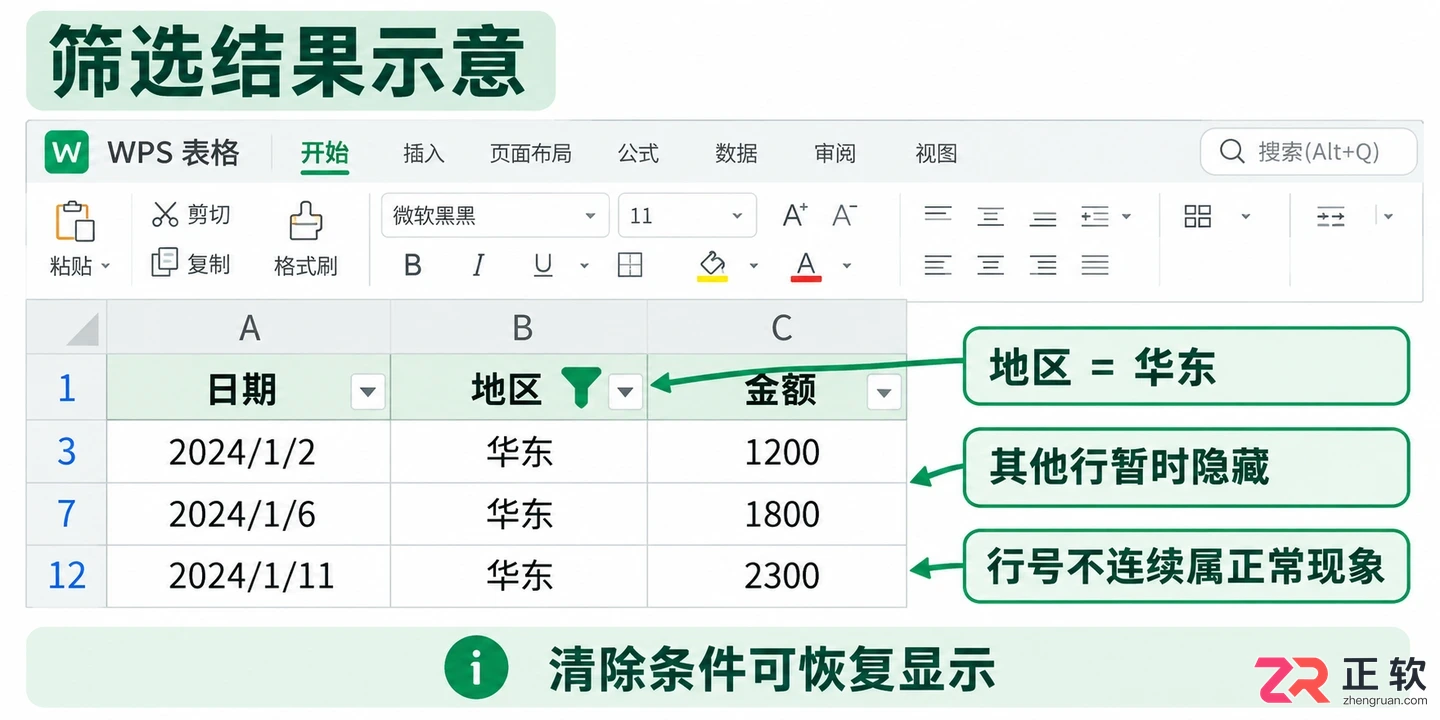This screenshot has width=1440, height=720.
Task: Align text right in bottom row
Action: (x=1044, y=265)
